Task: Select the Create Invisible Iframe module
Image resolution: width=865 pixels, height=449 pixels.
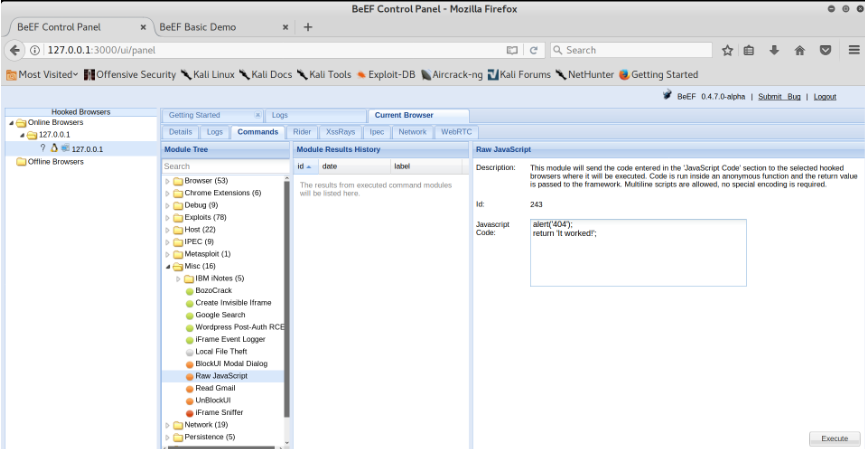Action: coord(233,303)
